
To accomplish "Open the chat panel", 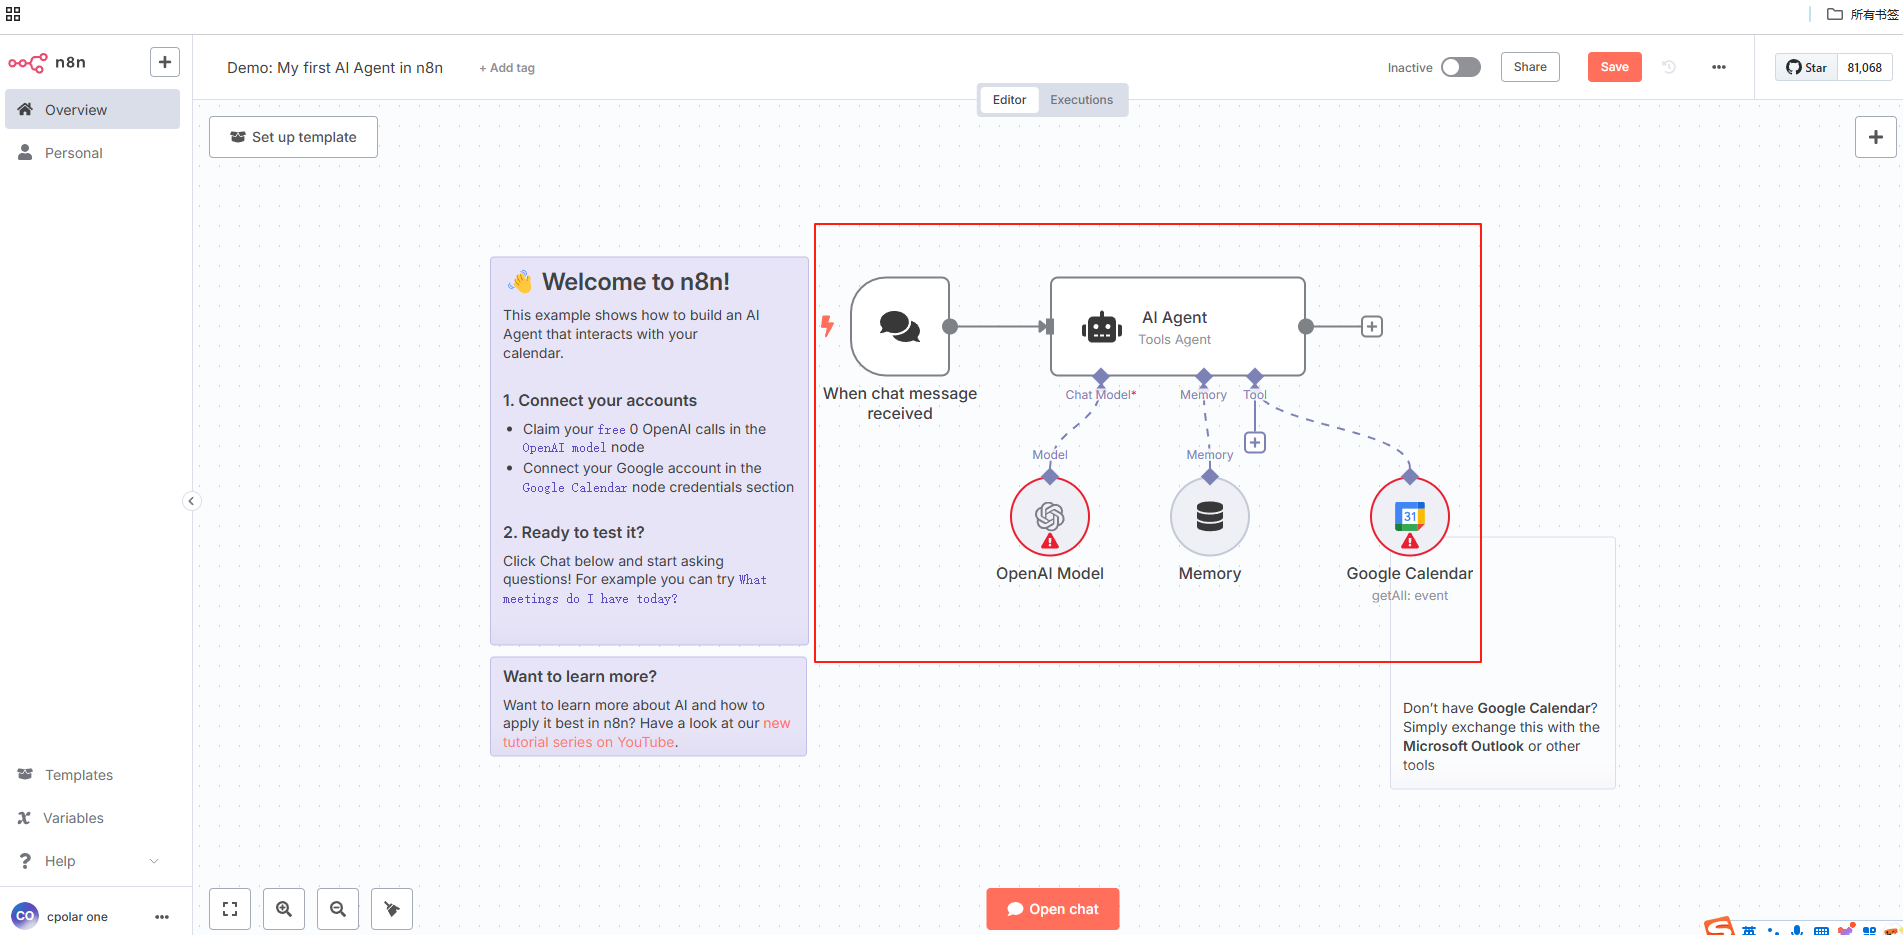I will tap(1053, 909).
